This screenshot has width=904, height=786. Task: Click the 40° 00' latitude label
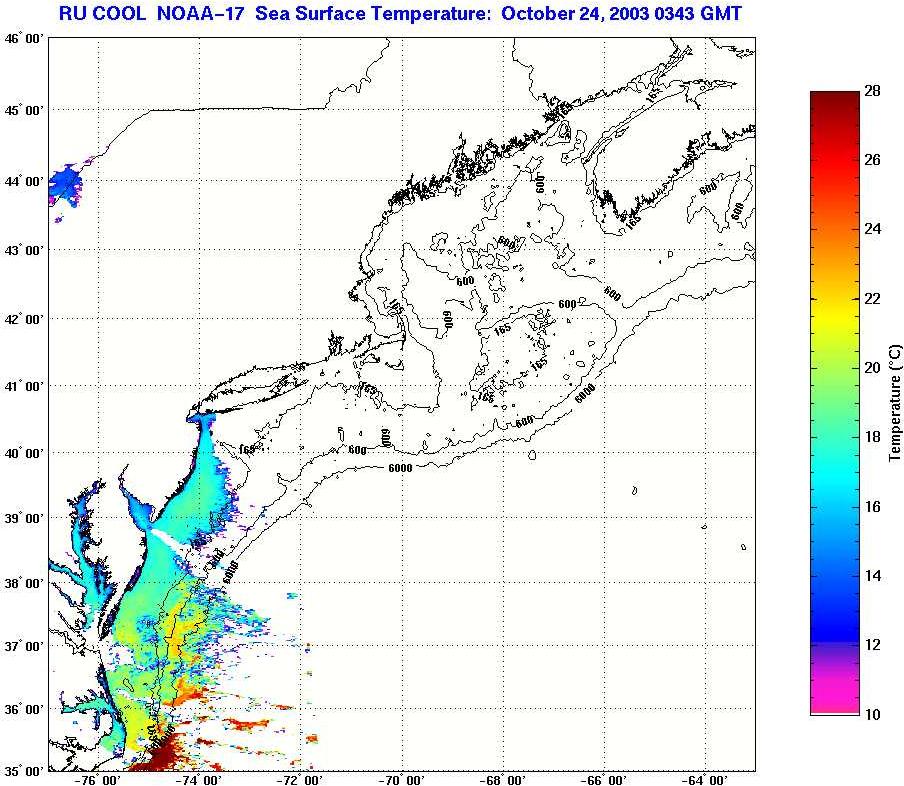[25, 454]
